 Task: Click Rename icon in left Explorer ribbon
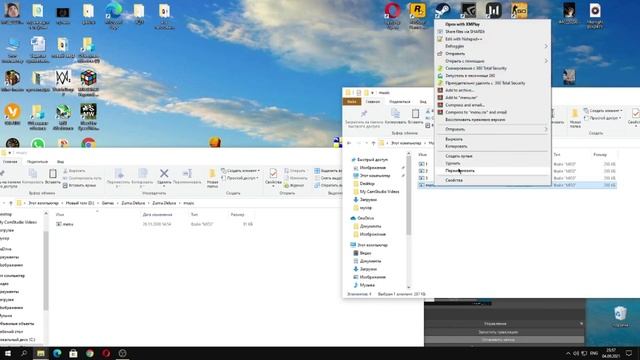click(187, 173)
